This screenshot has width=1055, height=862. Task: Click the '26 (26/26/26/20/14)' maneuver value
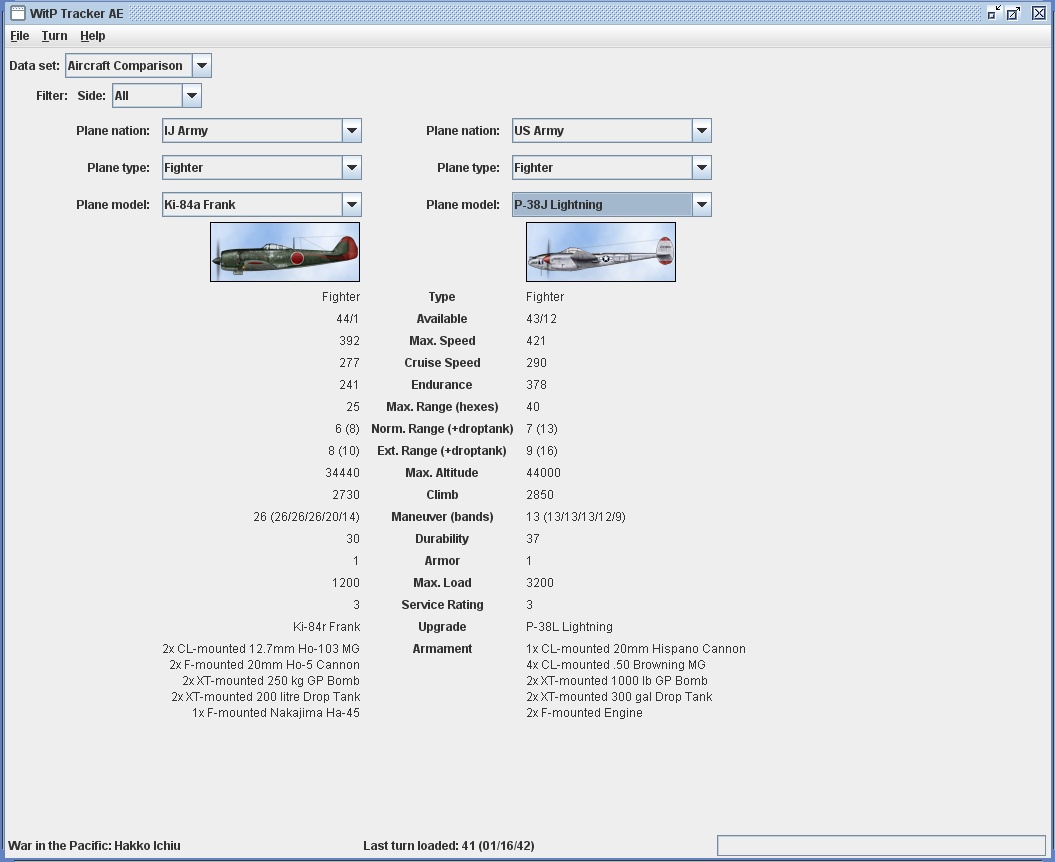tap(306, 517)
